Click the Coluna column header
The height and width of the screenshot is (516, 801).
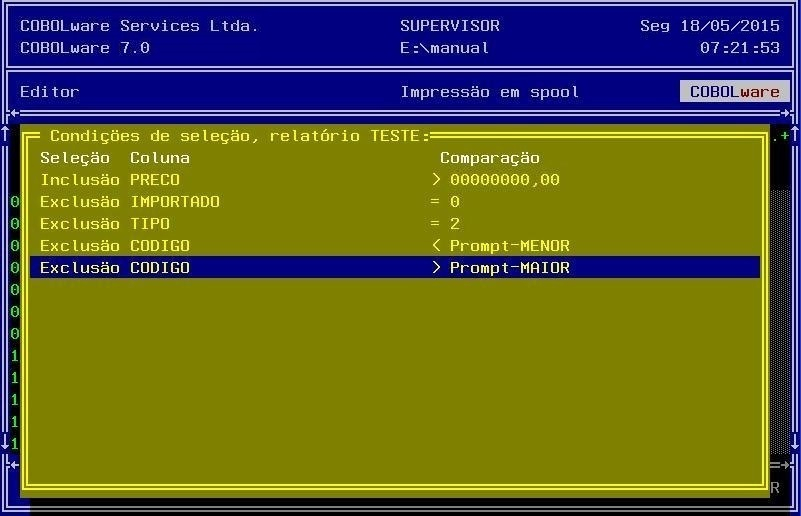point(160,158)
